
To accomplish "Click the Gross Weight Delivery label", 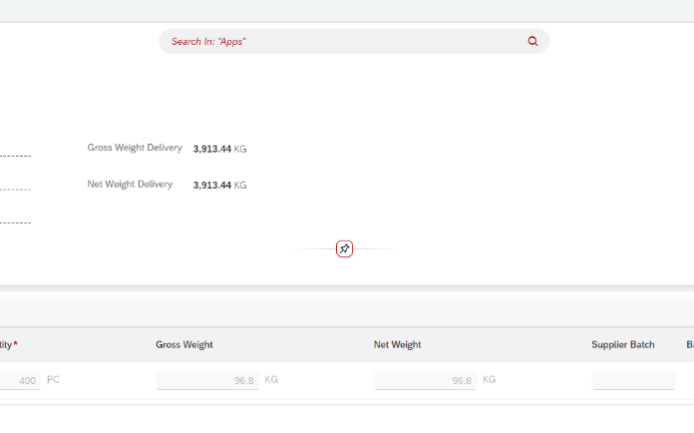I will coord(134,148).
